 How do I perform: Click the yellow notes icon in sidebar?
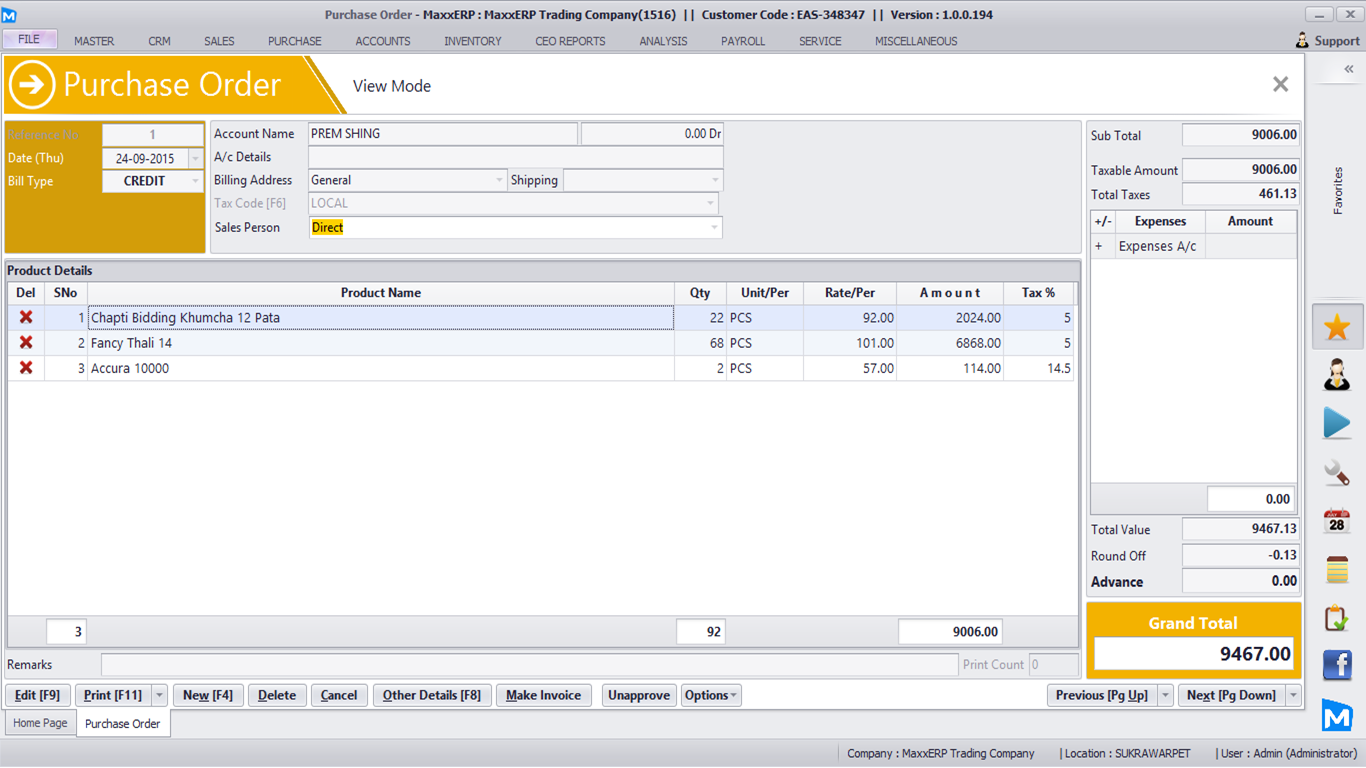(1337, 569)
